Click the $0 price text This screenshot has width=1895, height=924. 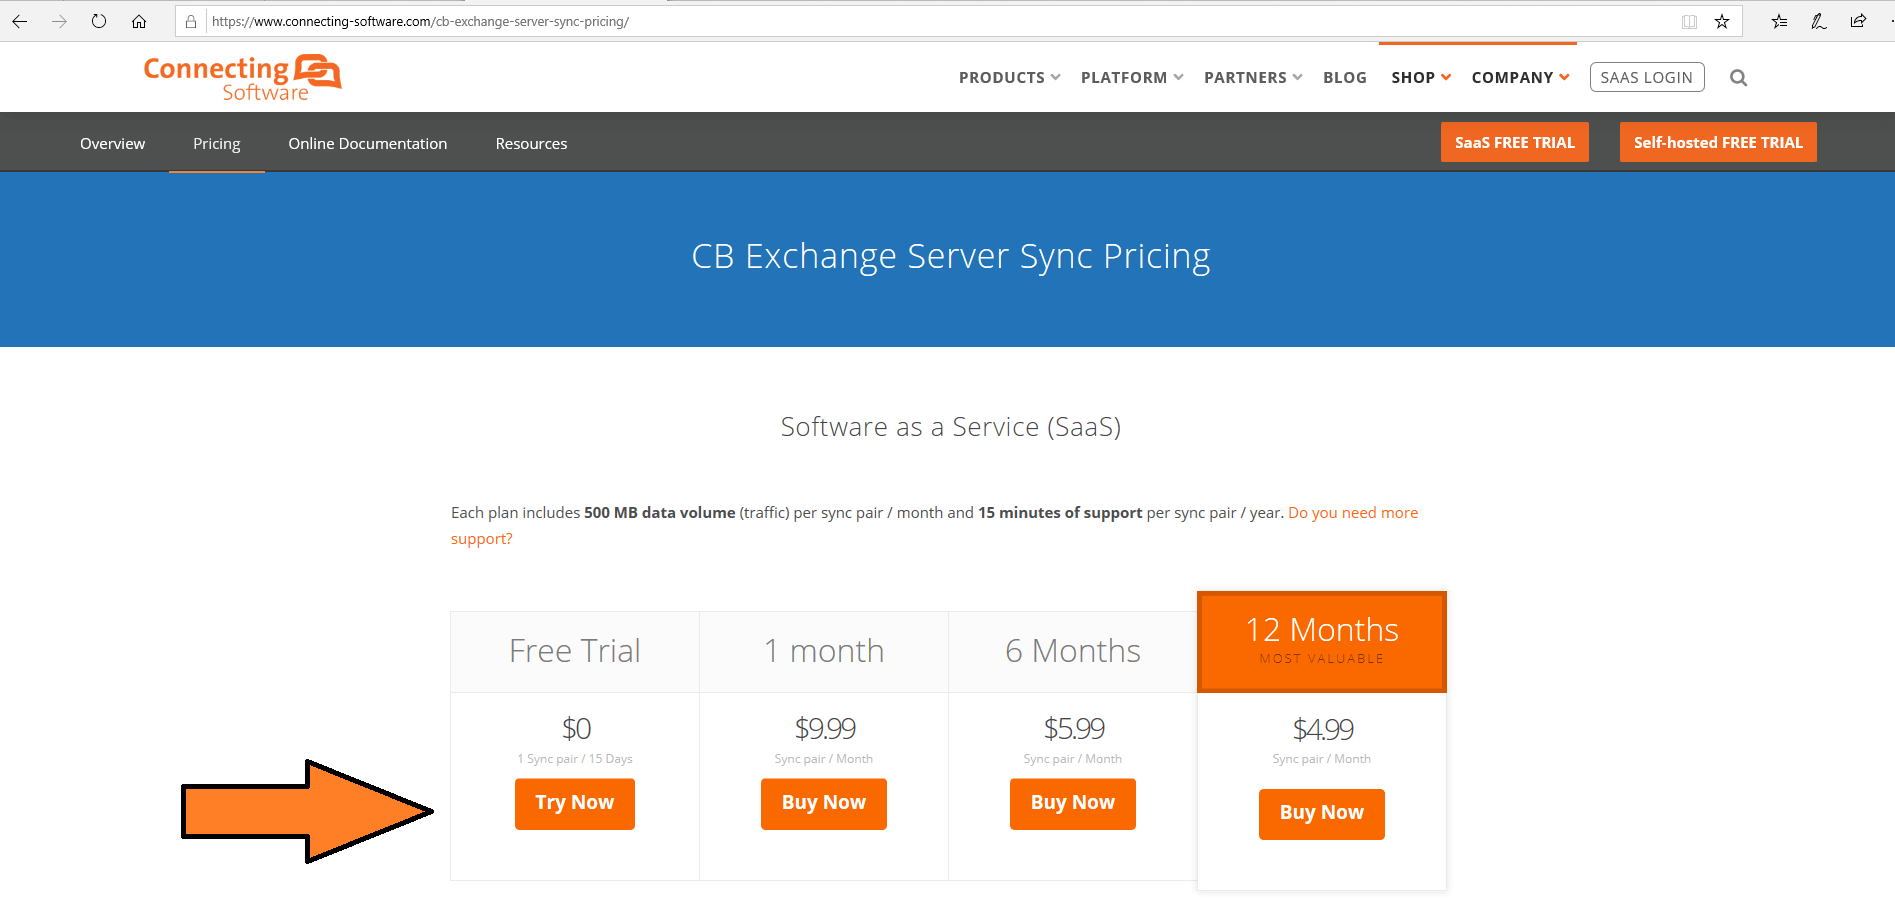point(576,728)
